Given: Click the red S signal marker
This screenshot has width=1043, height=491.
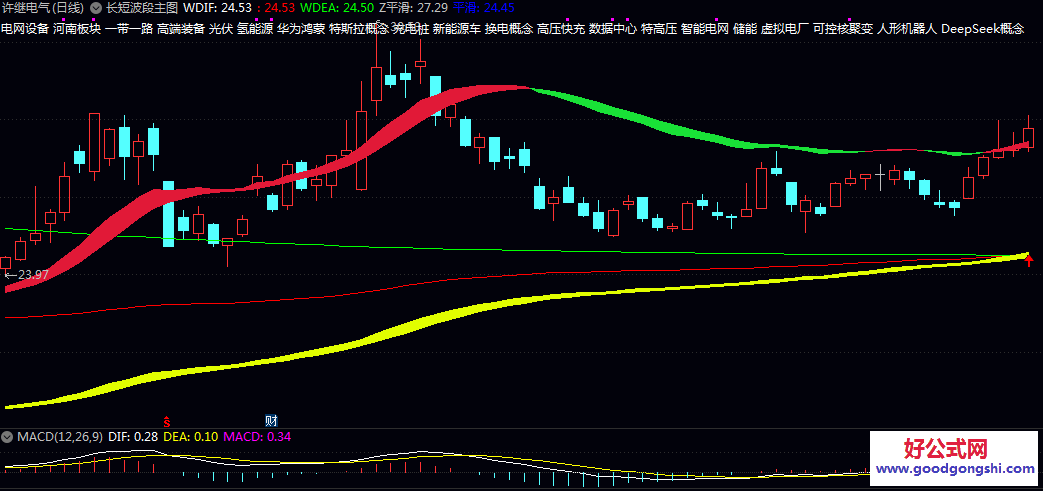Looking at the screenshot, I should click(168, 420).
